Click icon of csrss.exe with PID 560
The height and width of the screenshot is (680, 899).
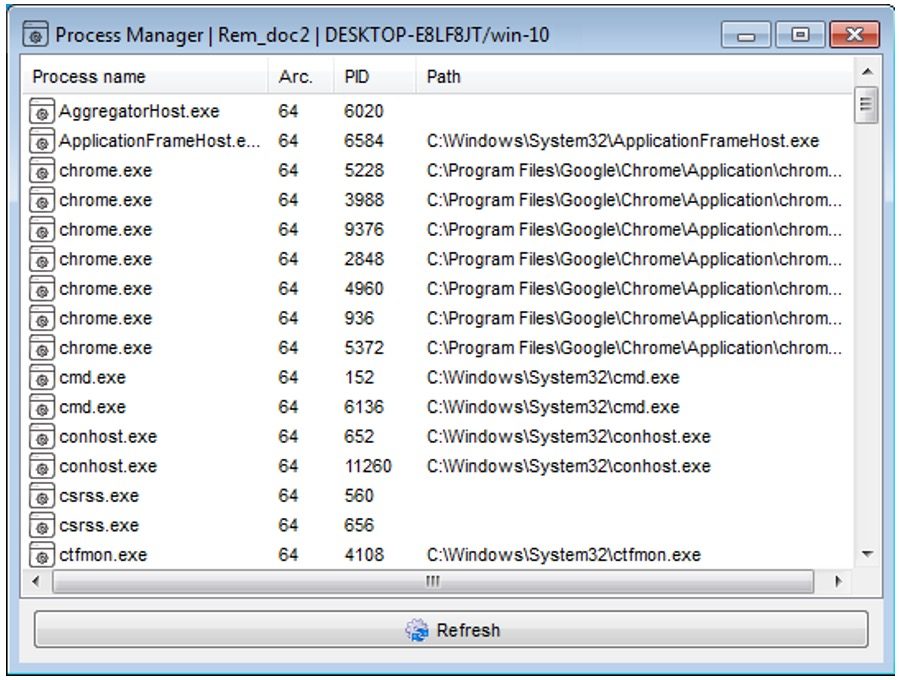coord(41,496)
